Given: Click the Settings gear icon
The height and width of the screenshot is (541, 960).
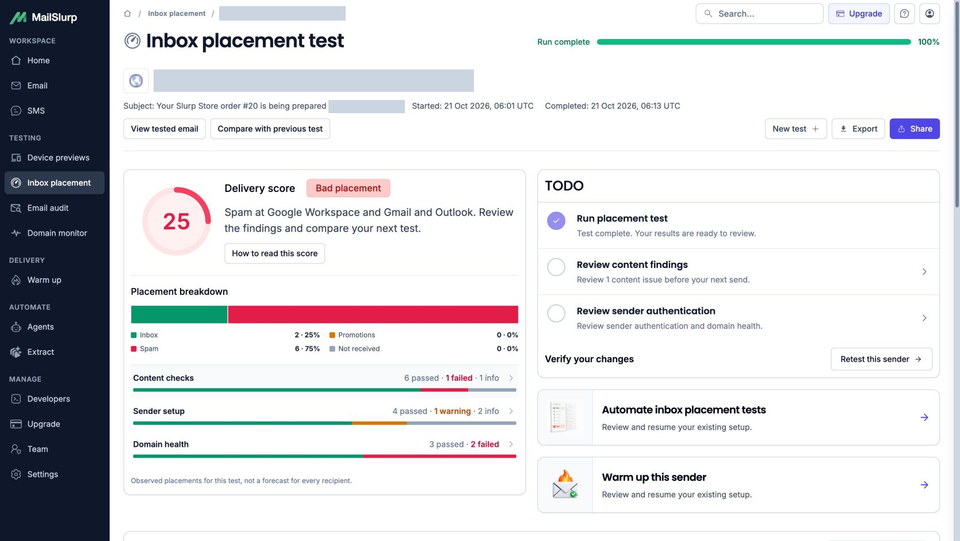Looking at the screenshot, I should (16, 474).
